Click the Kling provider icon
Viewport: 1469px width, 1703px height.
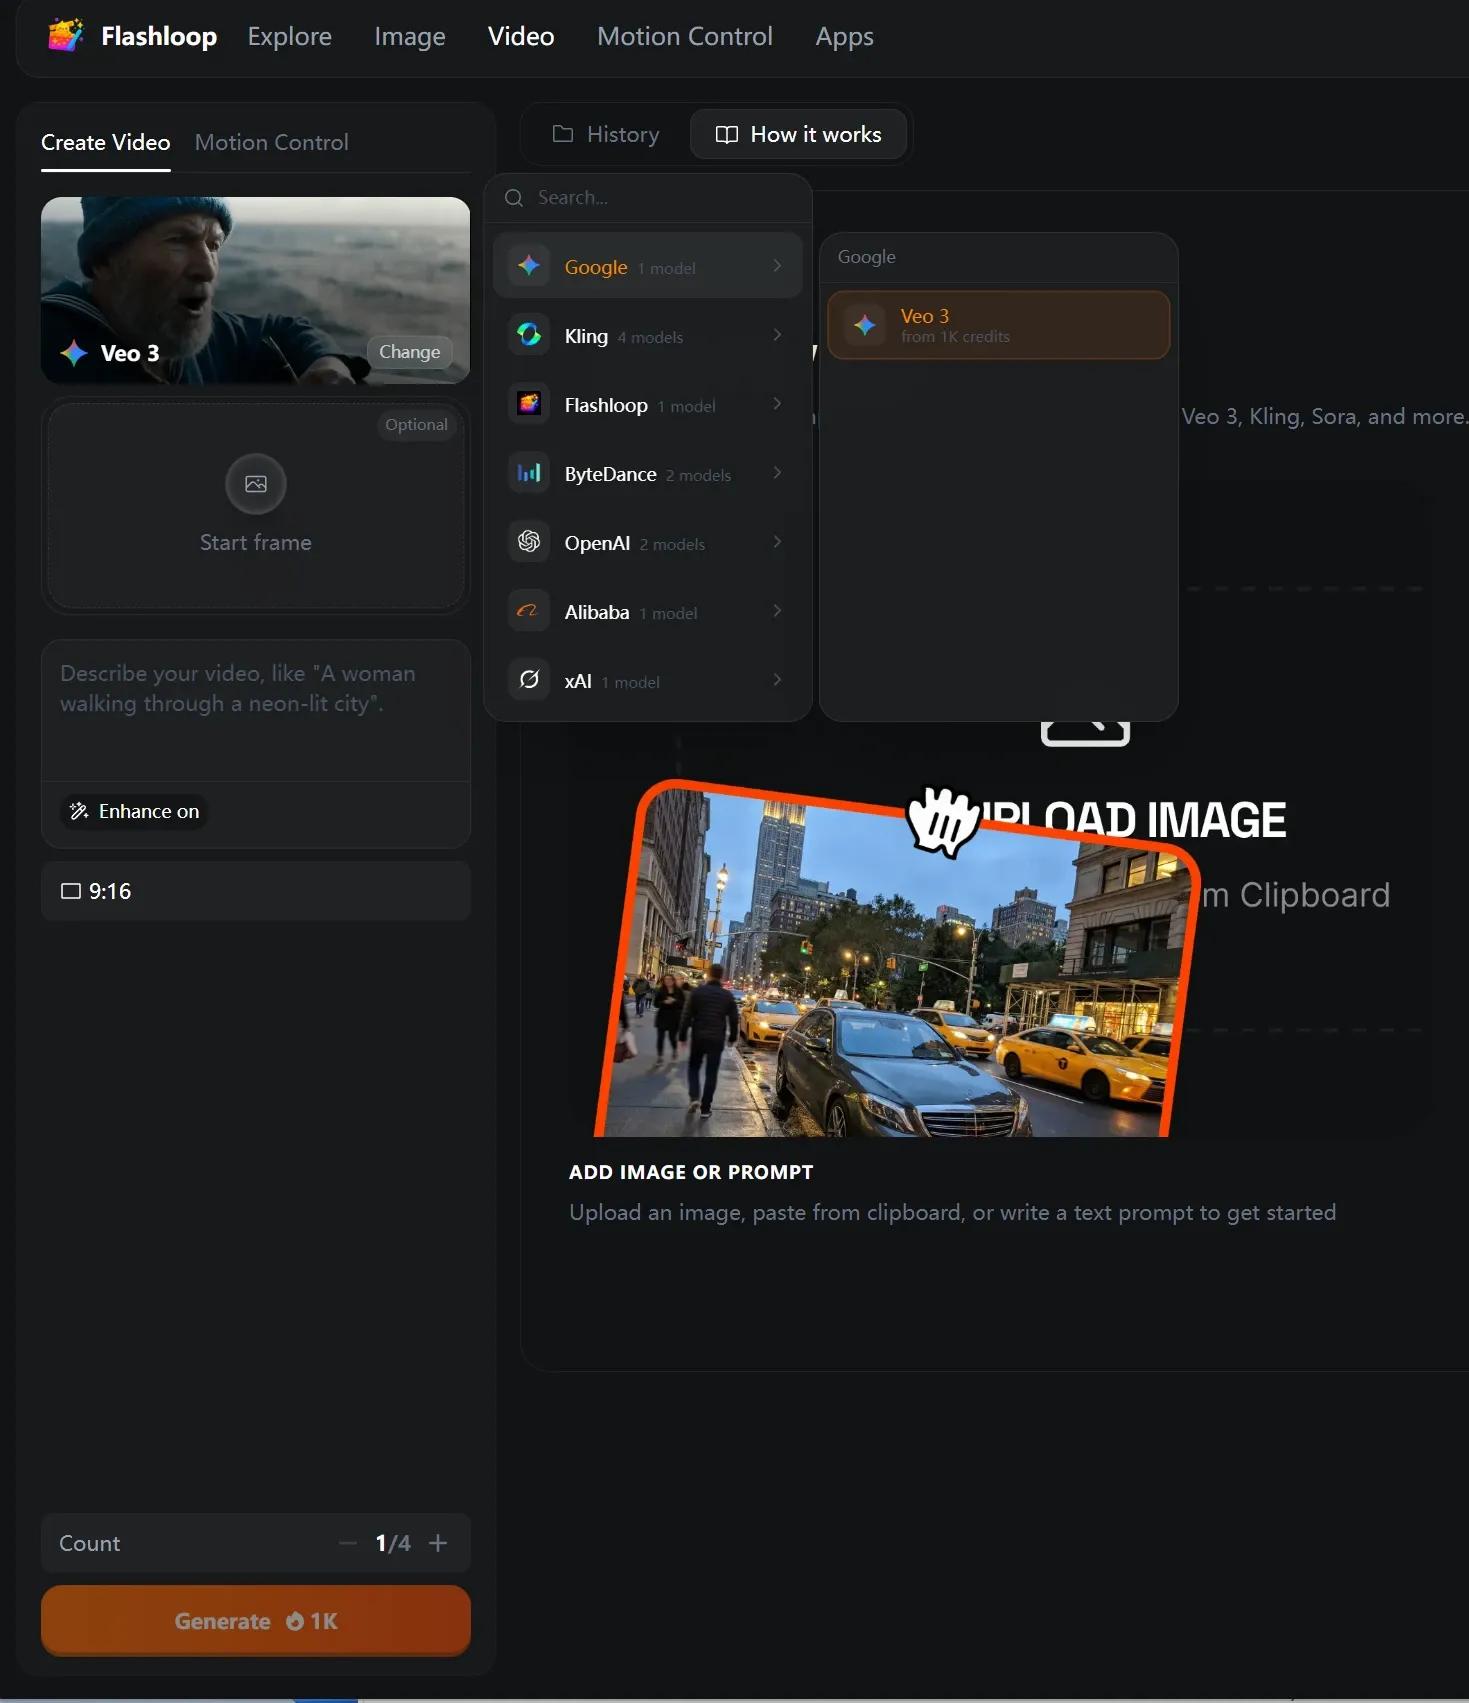point(529,335)
